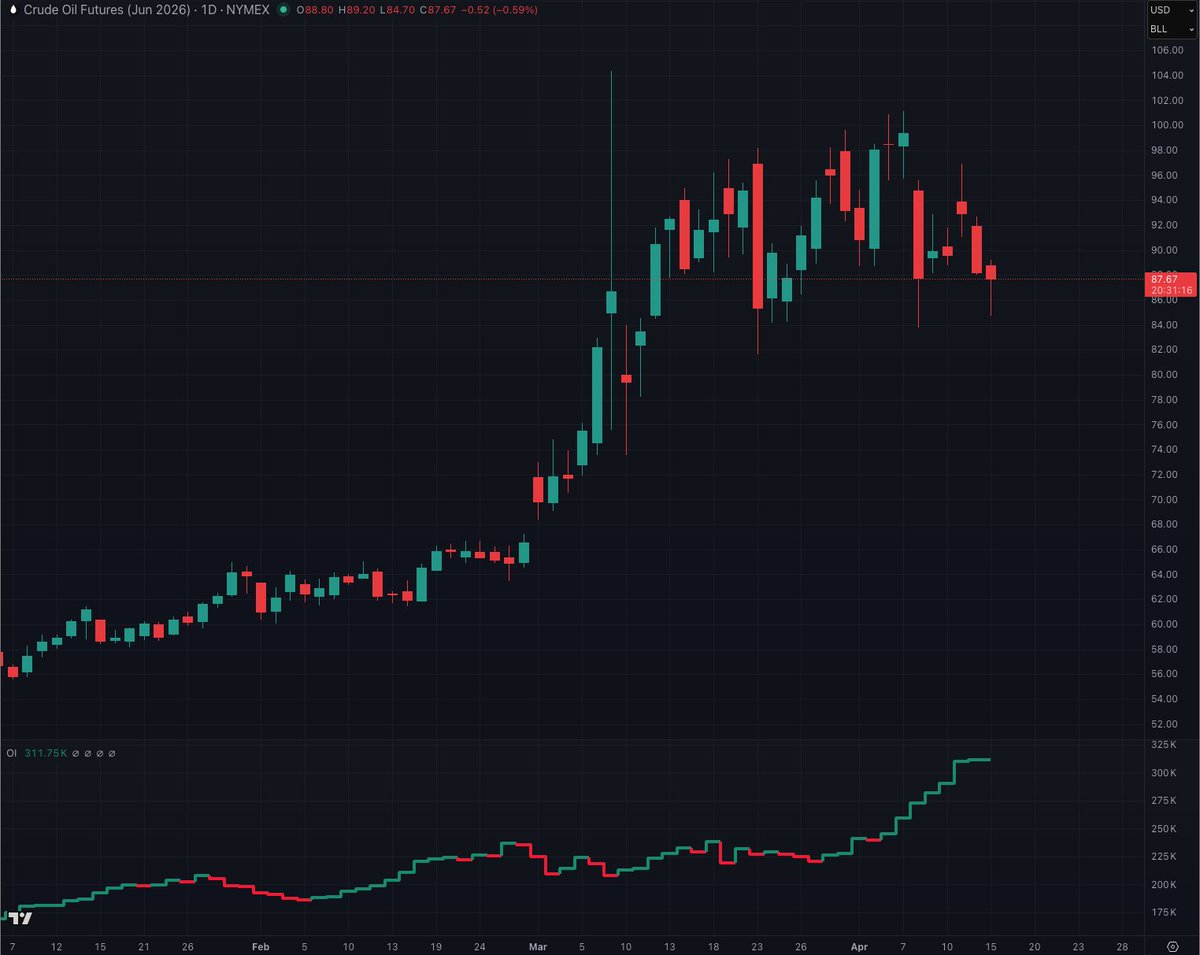Click the 80.00 price scale label
The image size is (1200, 955).
tap(1163, 375)
